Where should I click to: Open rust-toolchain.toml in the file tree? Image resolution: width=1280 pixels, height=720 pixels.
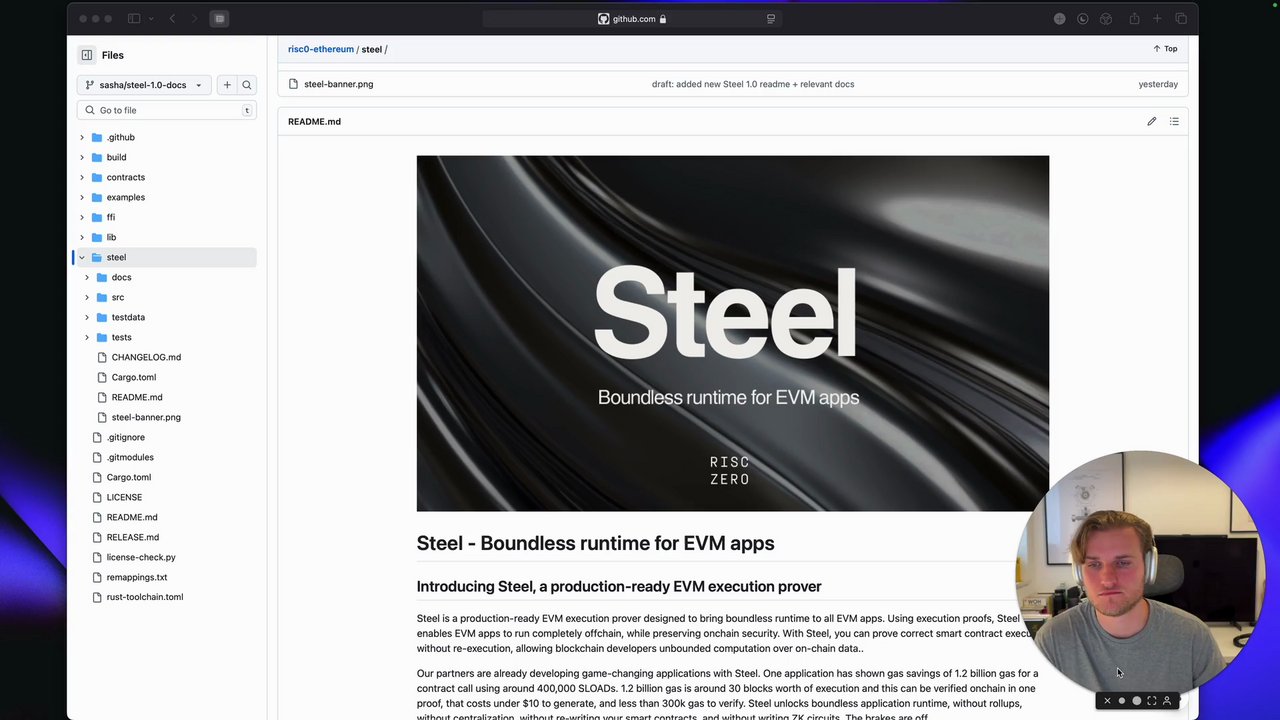pyautogui.click(x=145, y=597)
